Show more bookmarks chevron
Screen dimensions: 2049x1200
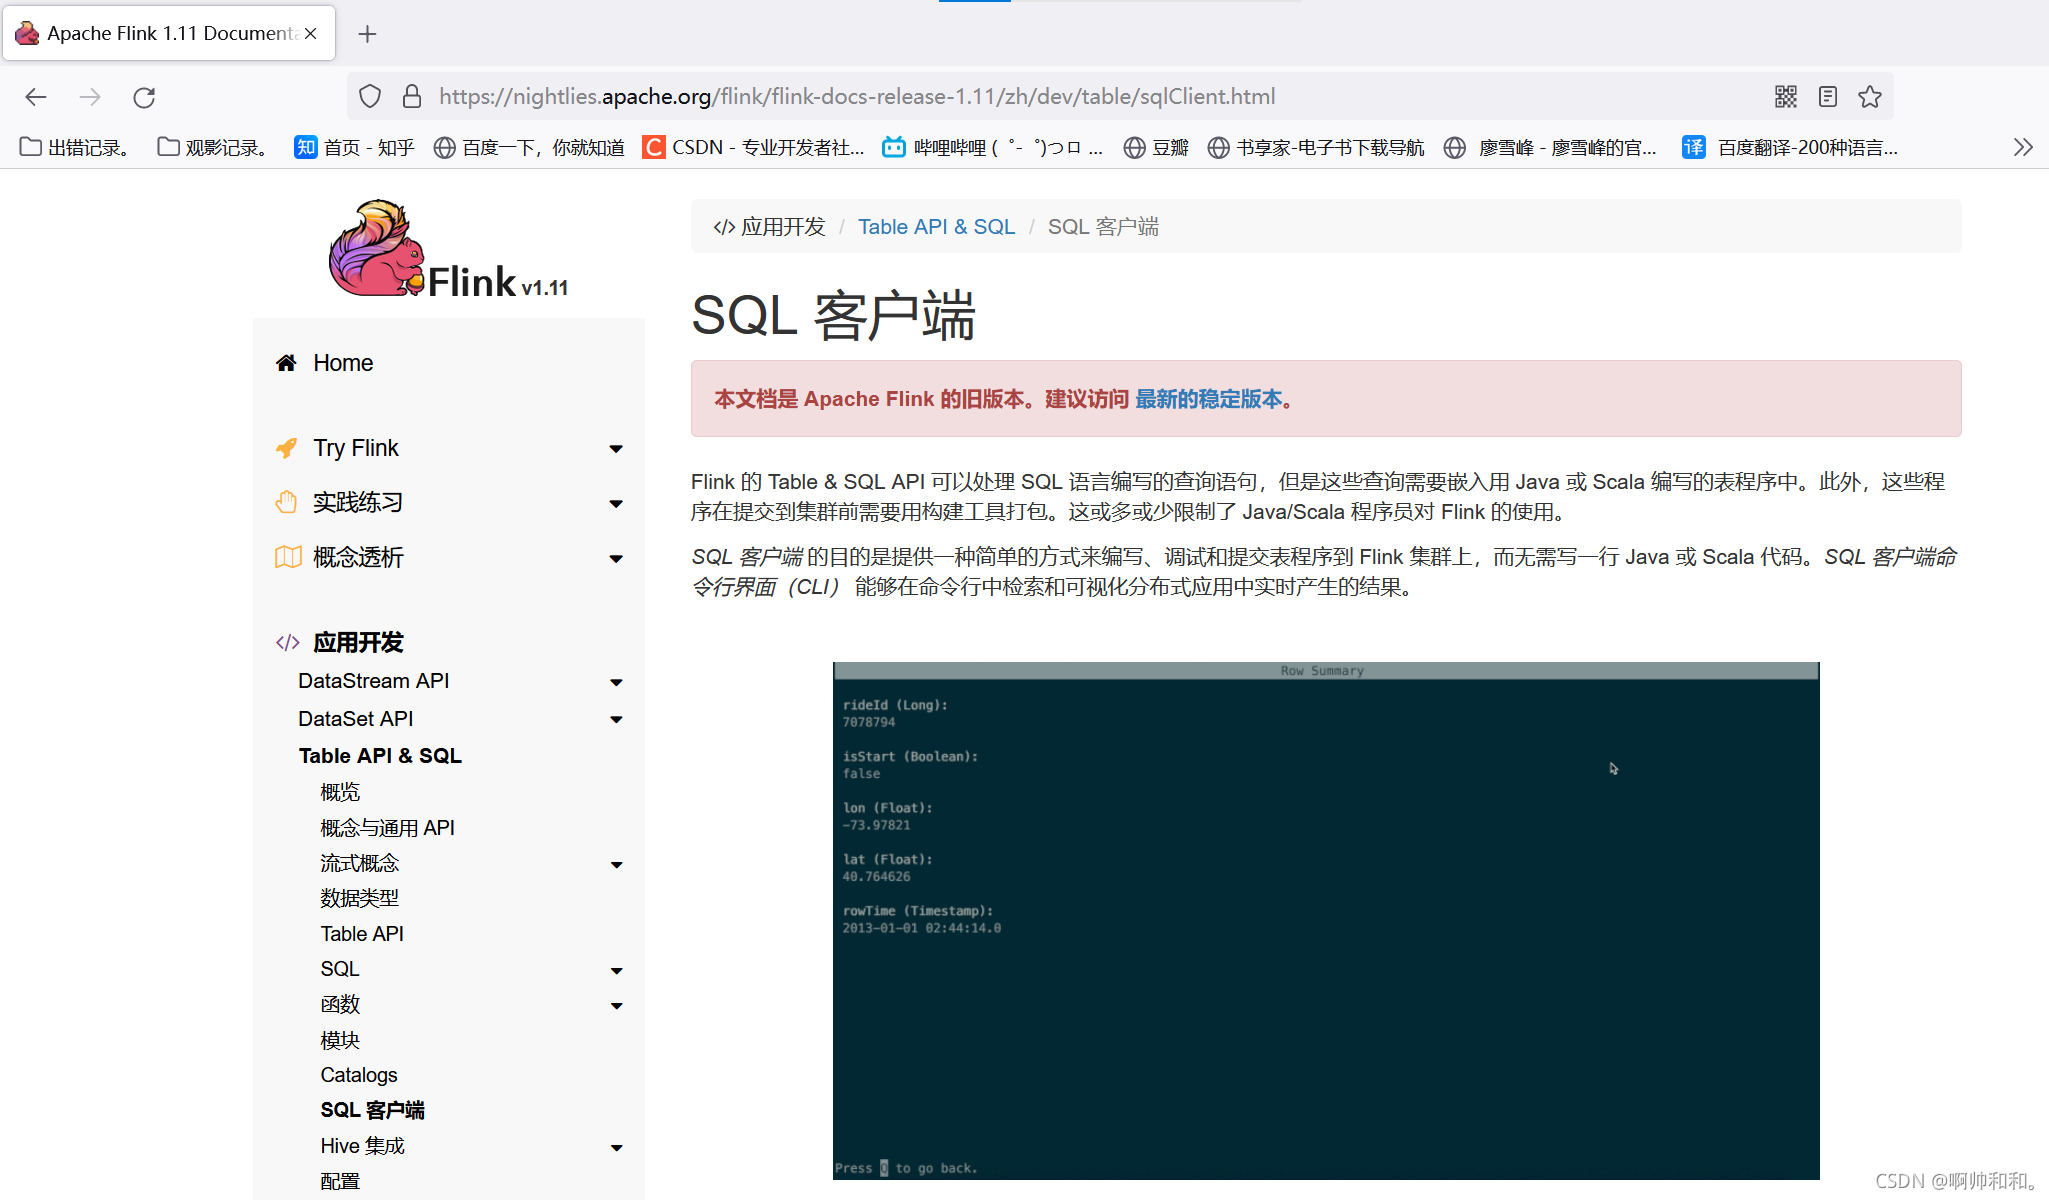coord(2023,147)
